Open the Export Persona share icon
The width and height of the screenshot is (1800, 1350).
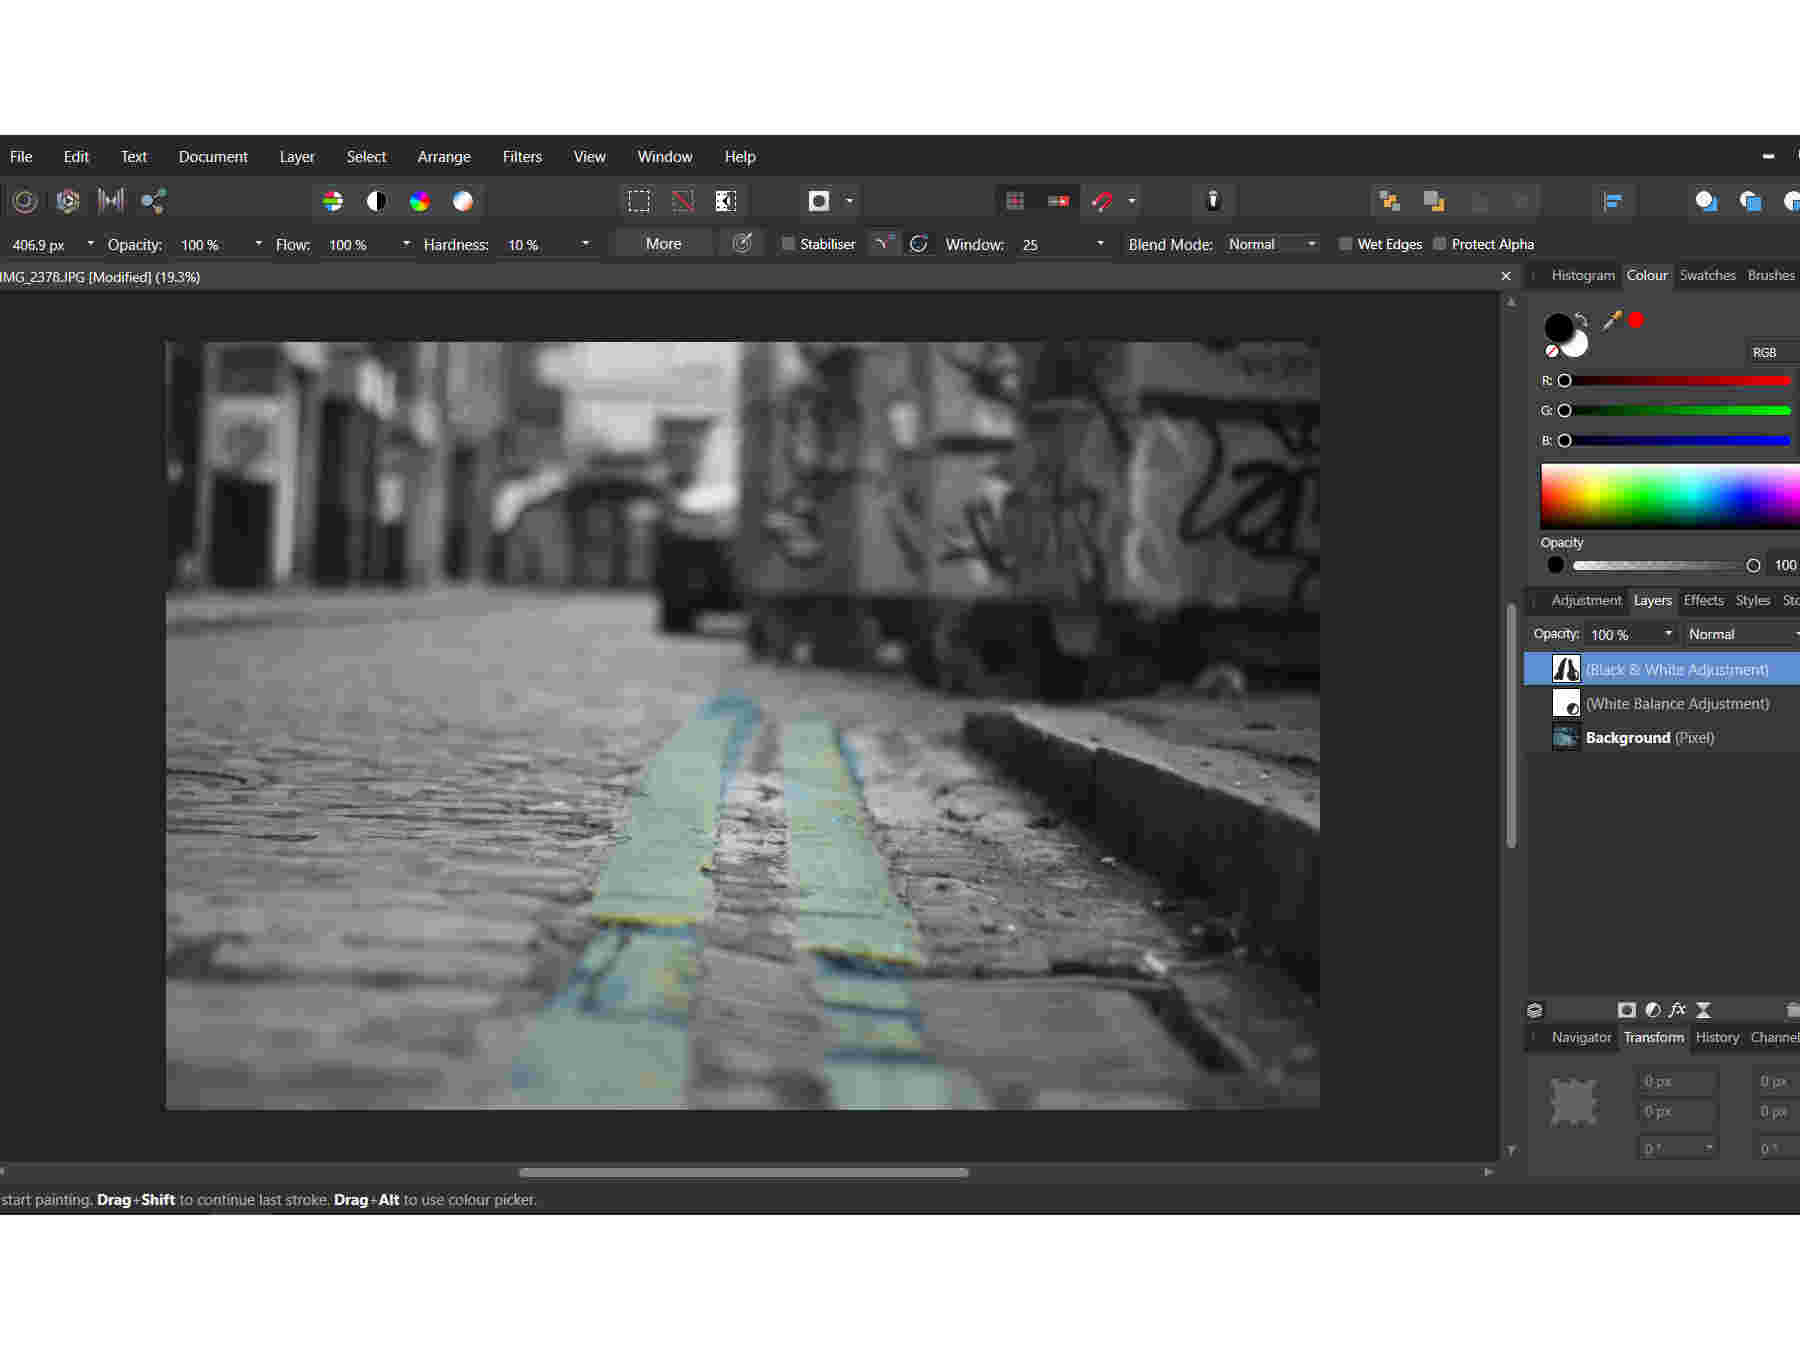(153, 202)
